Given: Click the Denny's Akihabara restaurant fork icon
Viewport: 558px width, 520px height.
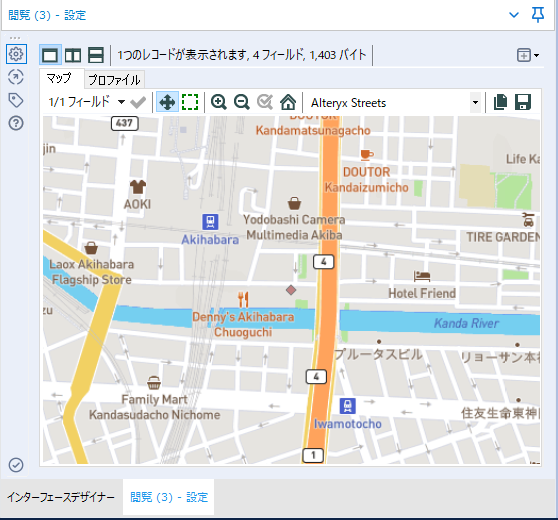Looking at the screenshot, I should (243, 299).
